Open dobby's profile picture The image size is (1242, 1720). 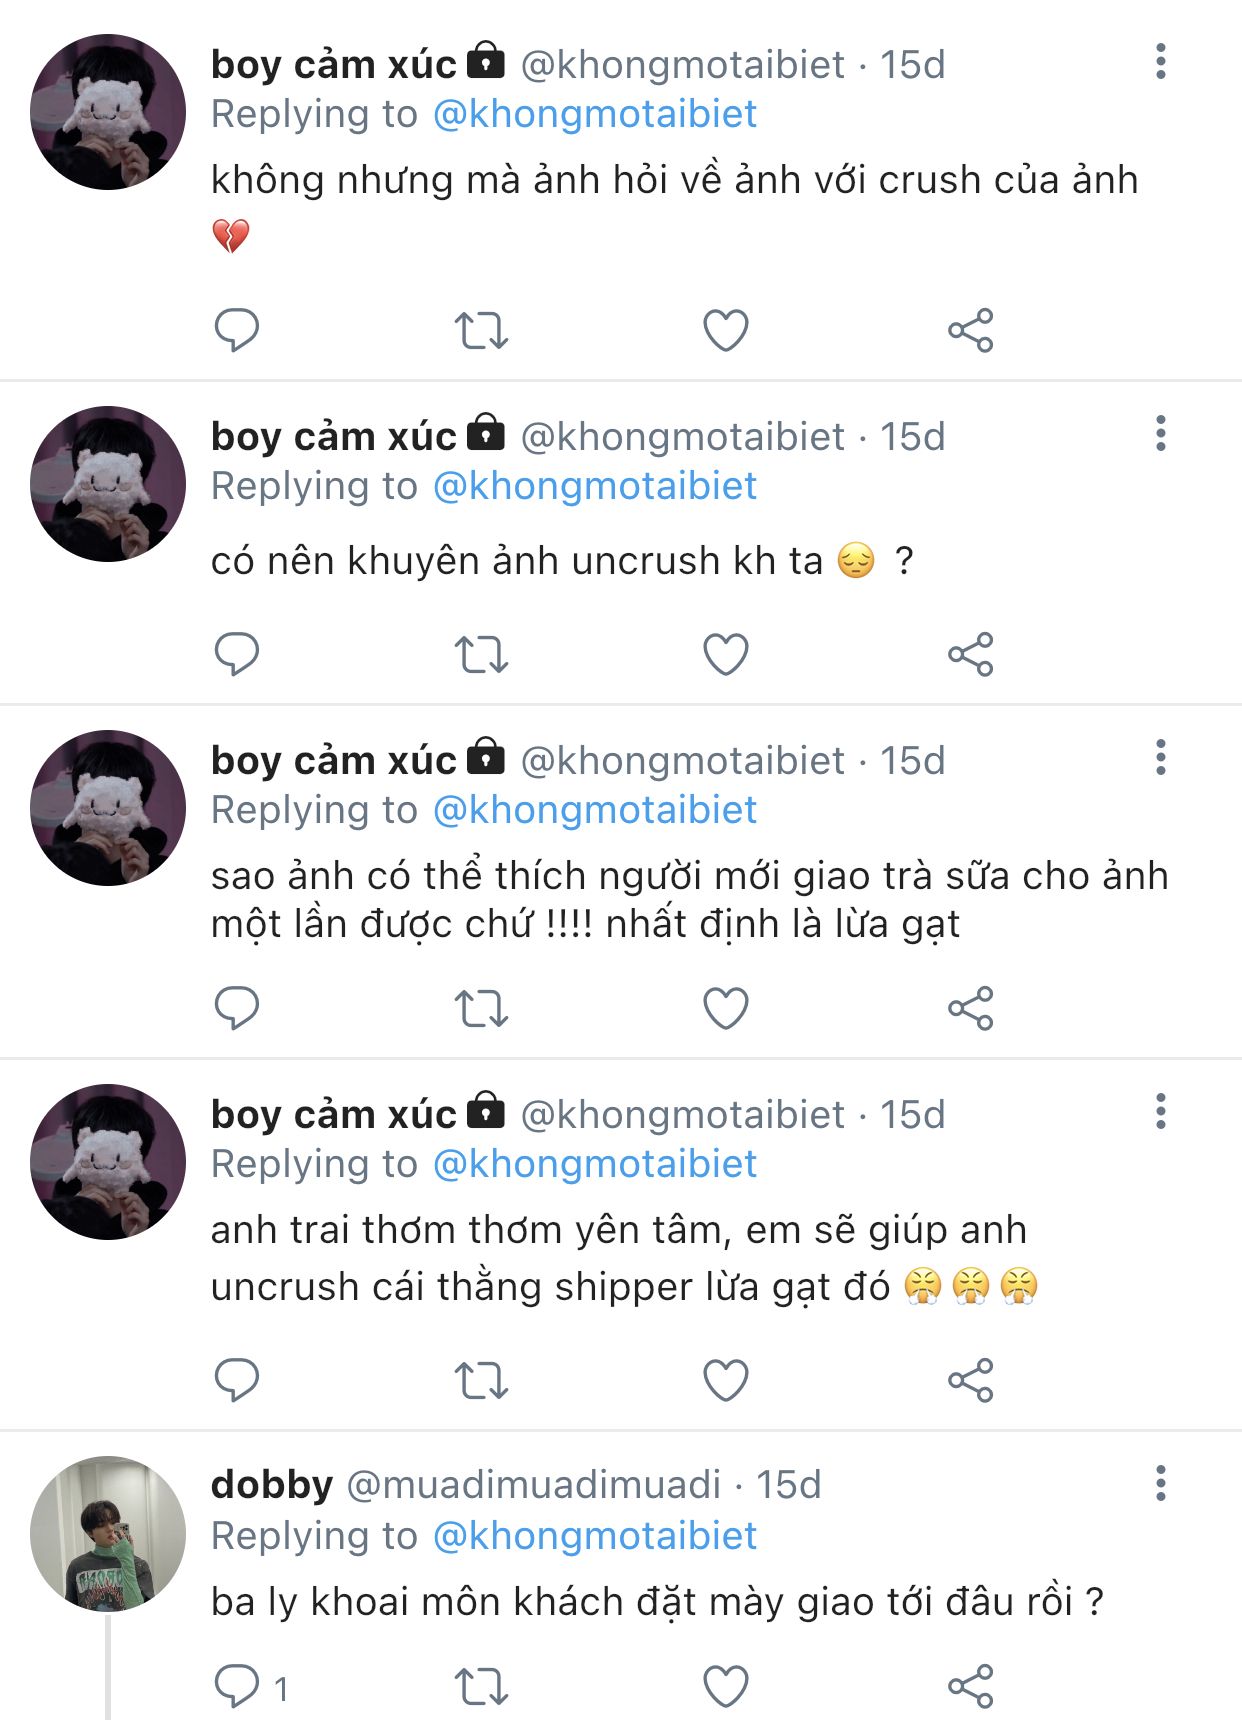click(x=108, y=1533)
